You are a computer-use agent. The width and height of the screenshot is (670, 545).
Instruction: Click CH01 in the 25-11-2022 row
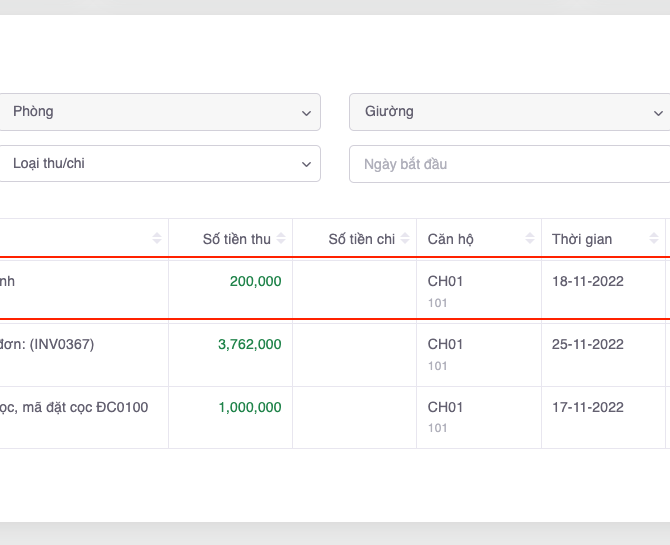pos(446,345)
